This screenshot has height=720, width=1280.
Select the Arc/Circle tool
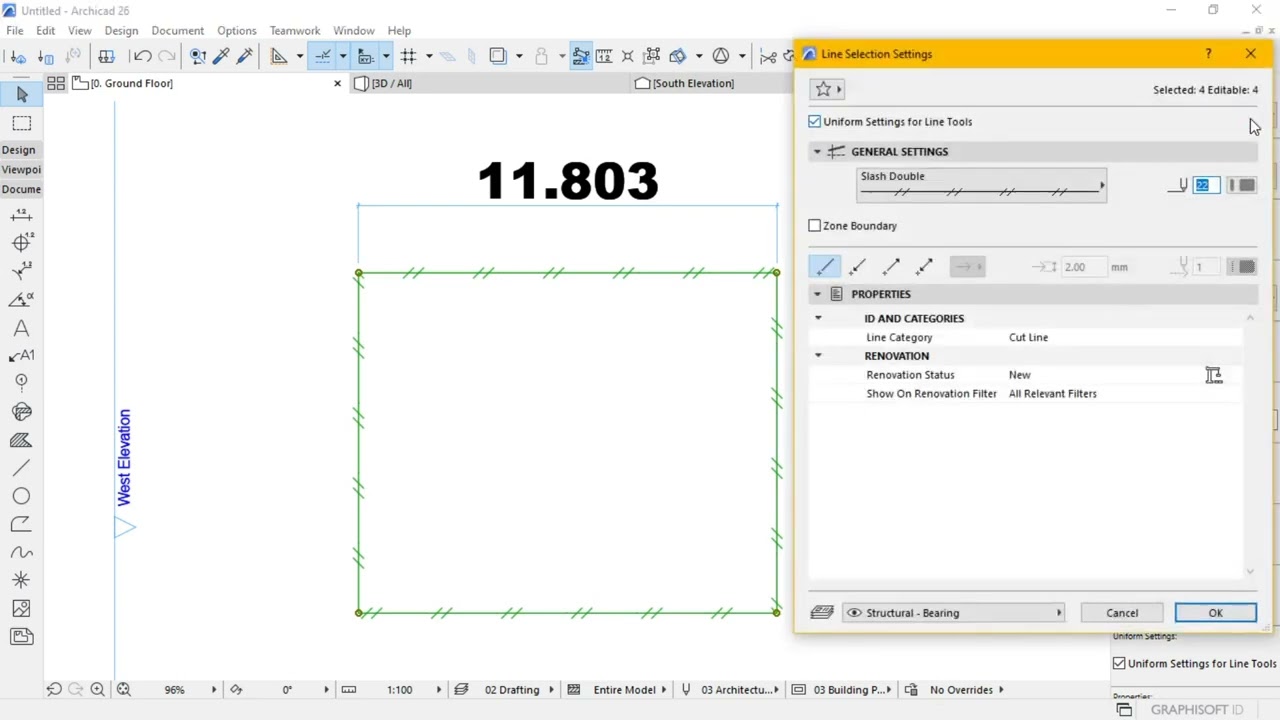(x=21, y=496)
